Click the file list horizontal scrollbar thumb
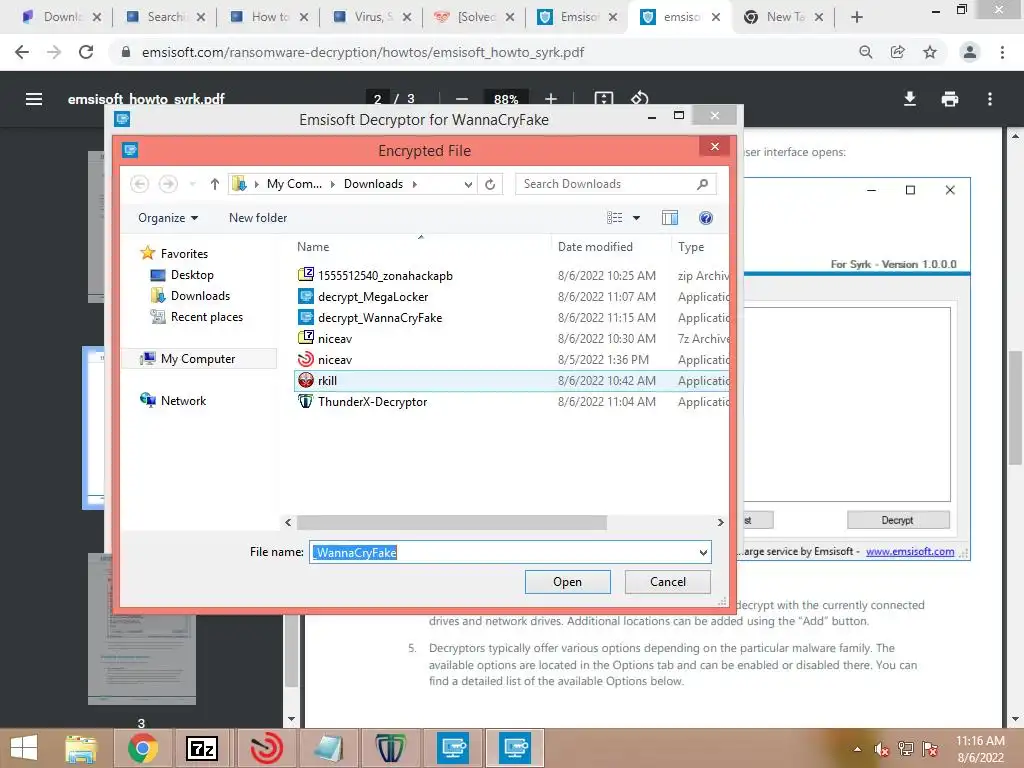This screenshot has width=1024, height=768. [x=452, y=522]
